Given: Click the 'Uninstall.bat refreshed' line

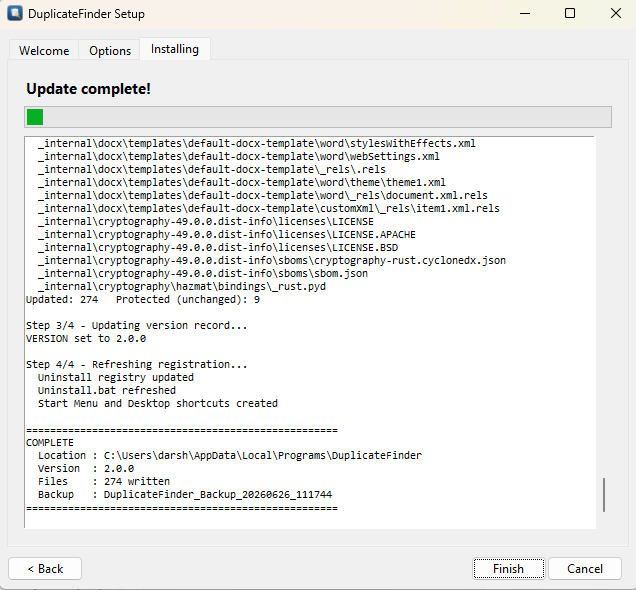Looking at the screenshot, I should tap(107, 390).
